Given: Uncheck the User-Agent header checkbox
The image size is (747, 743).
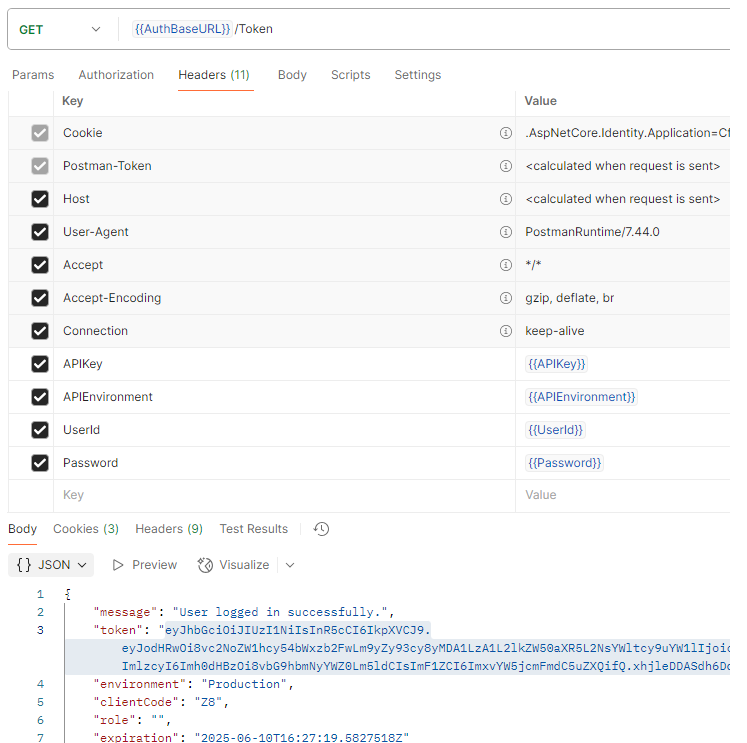Looking at the screenshot, I should [x=40, y=232].
